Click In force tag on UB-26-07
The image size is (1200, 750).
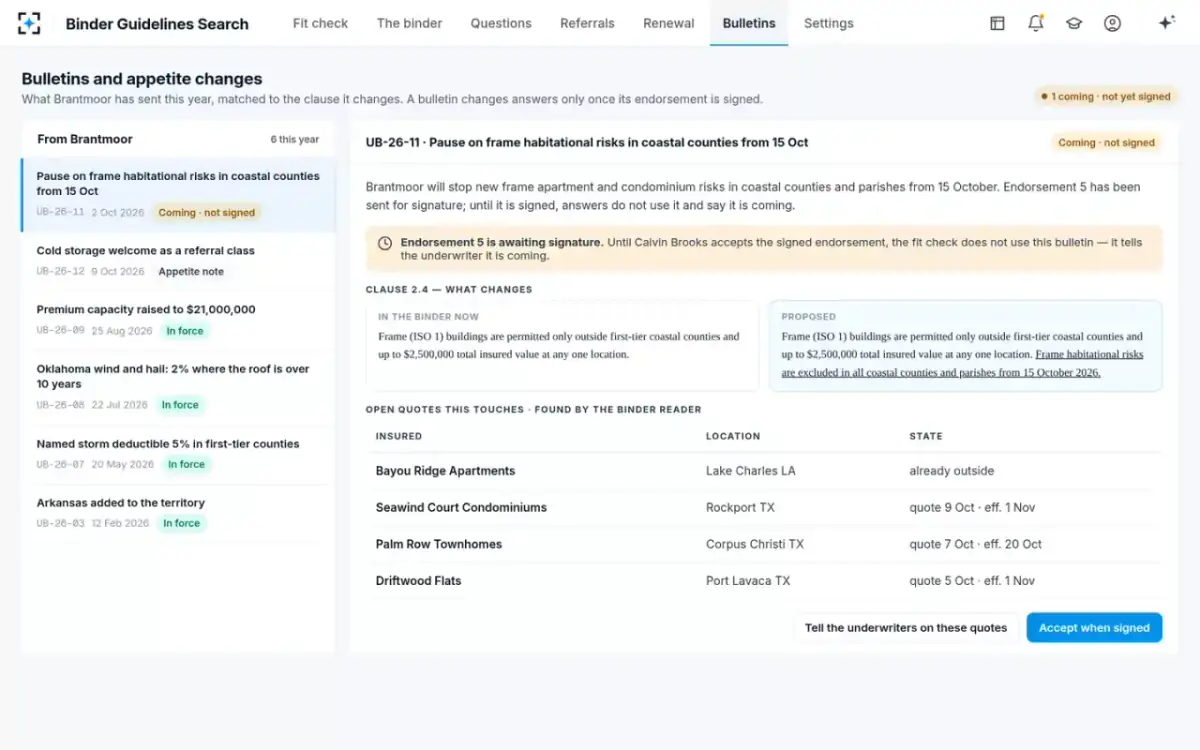(x=186, y=464)
